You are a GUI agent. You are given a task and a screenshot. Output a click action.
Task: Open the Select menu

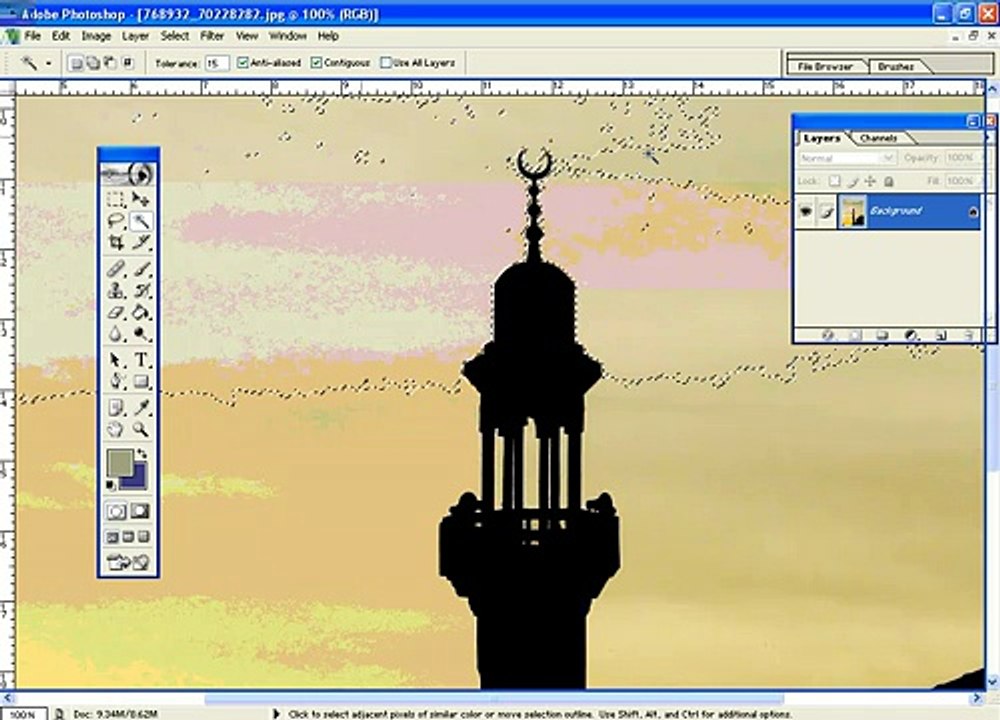[x=174, y=36]
